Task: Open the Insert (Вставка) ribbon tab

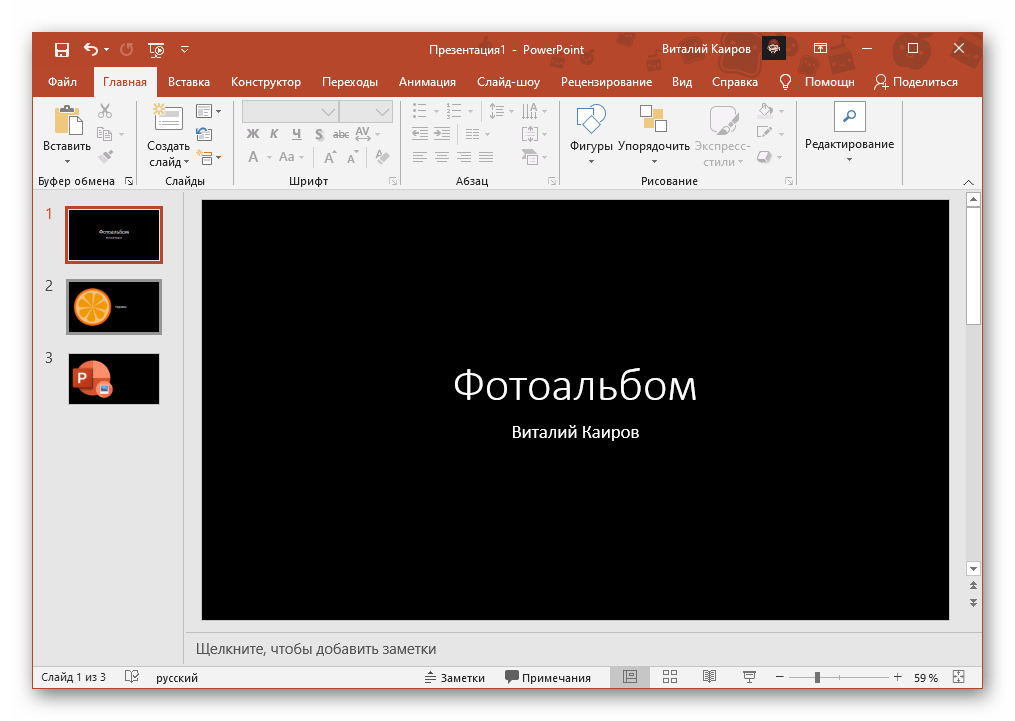Action: pyautogui.click(x=188, y=82)
